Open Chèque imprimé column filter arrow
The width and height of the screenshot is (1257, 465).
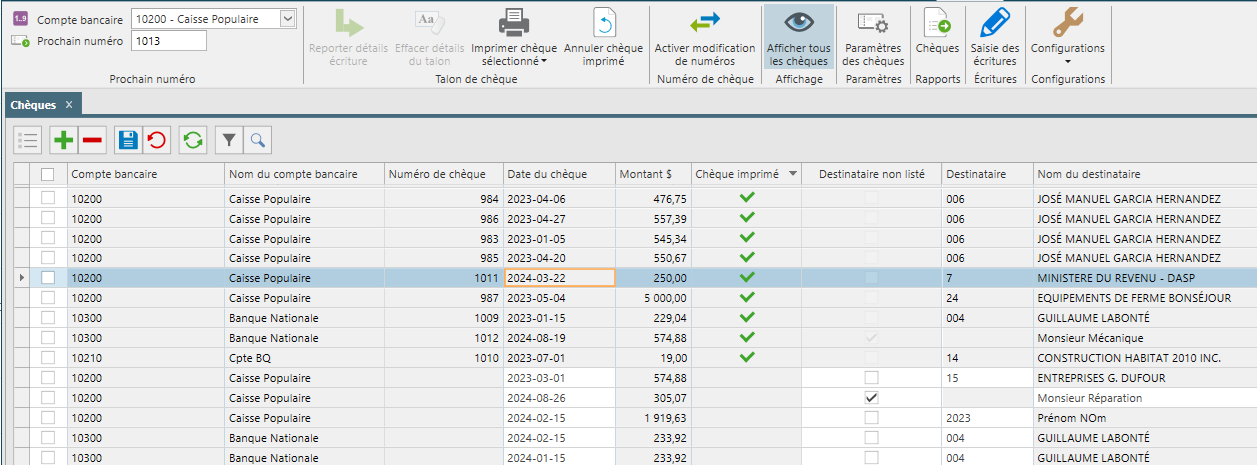point(793,174)
